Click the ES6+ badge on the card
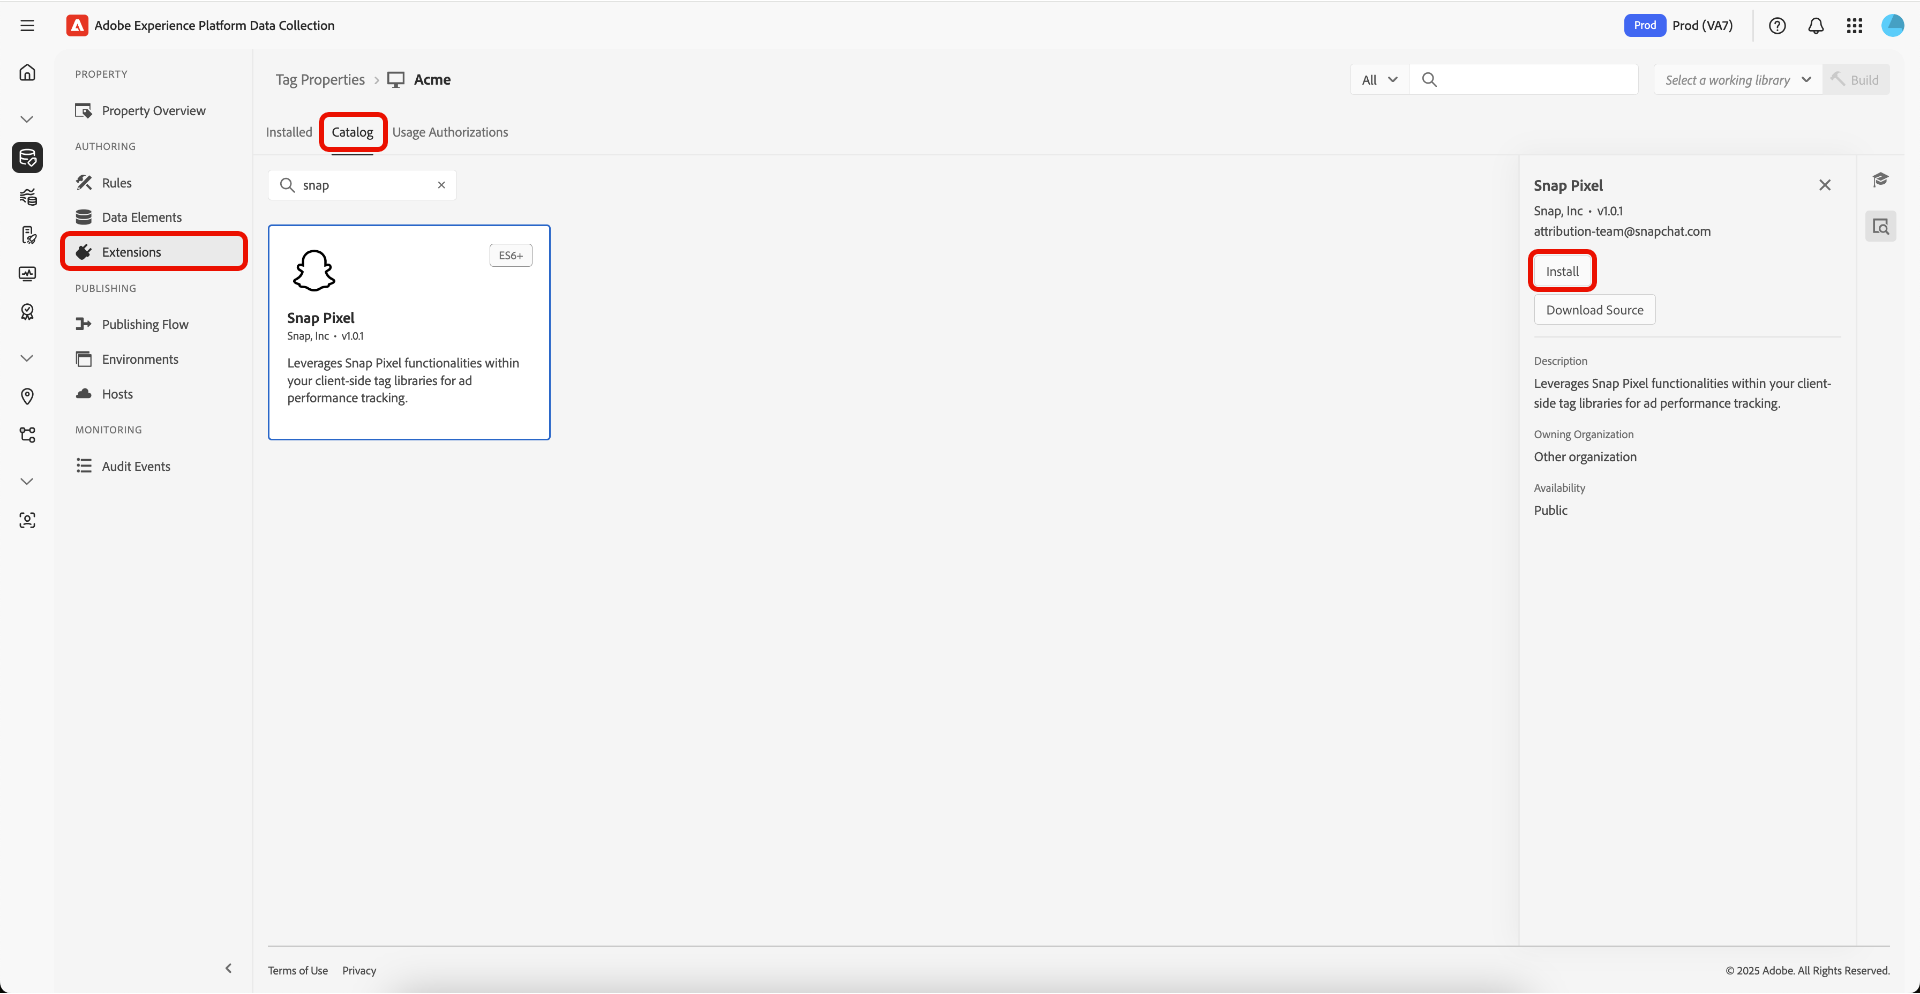 pyautogui.click(x=511, y=256)
